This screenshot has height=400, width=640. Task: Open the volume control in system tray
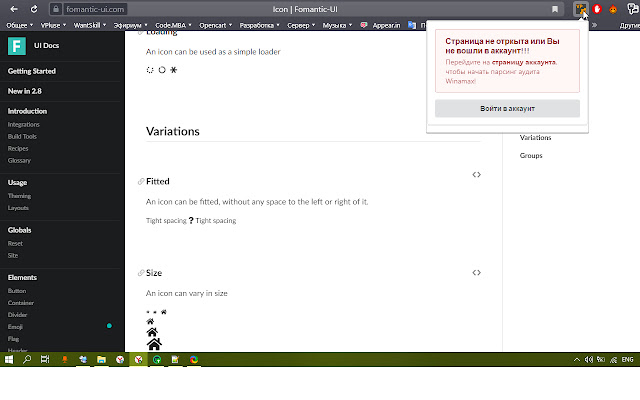pyautogui.click(x=589, y=360)
